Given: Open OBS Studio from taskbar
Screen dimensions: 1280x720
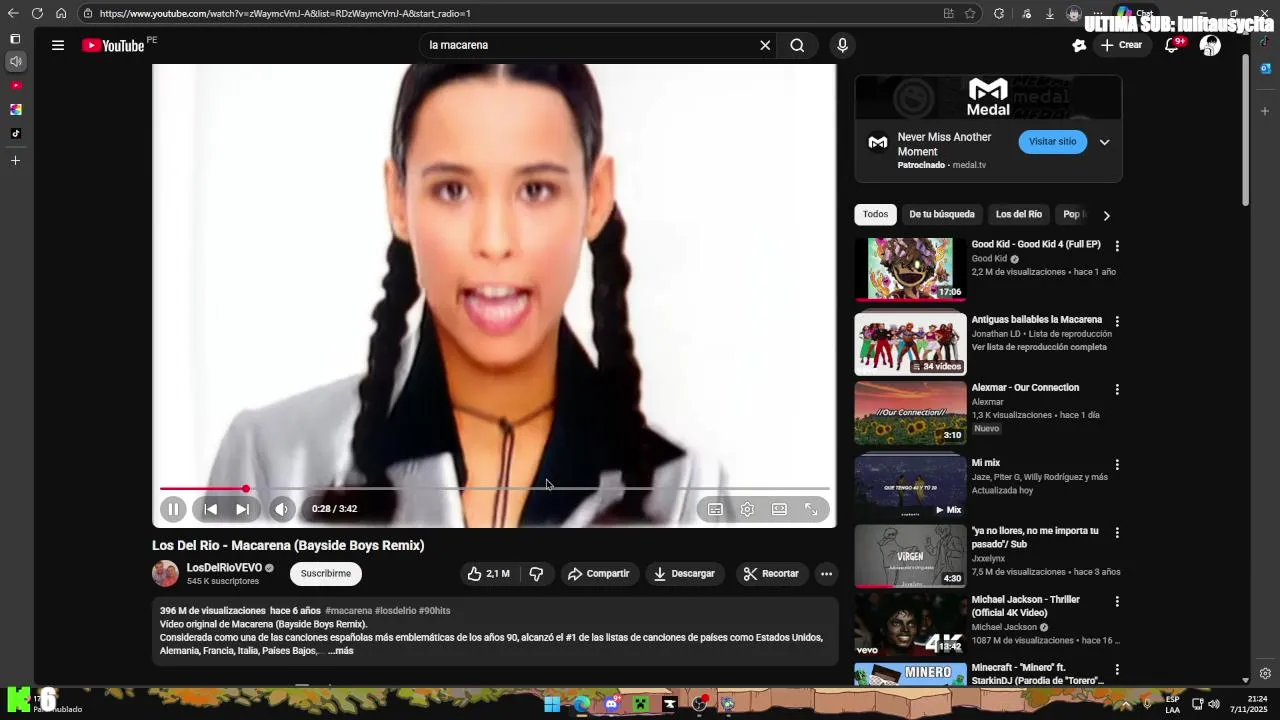Looking at the screenshot, I should pos(699,704).
